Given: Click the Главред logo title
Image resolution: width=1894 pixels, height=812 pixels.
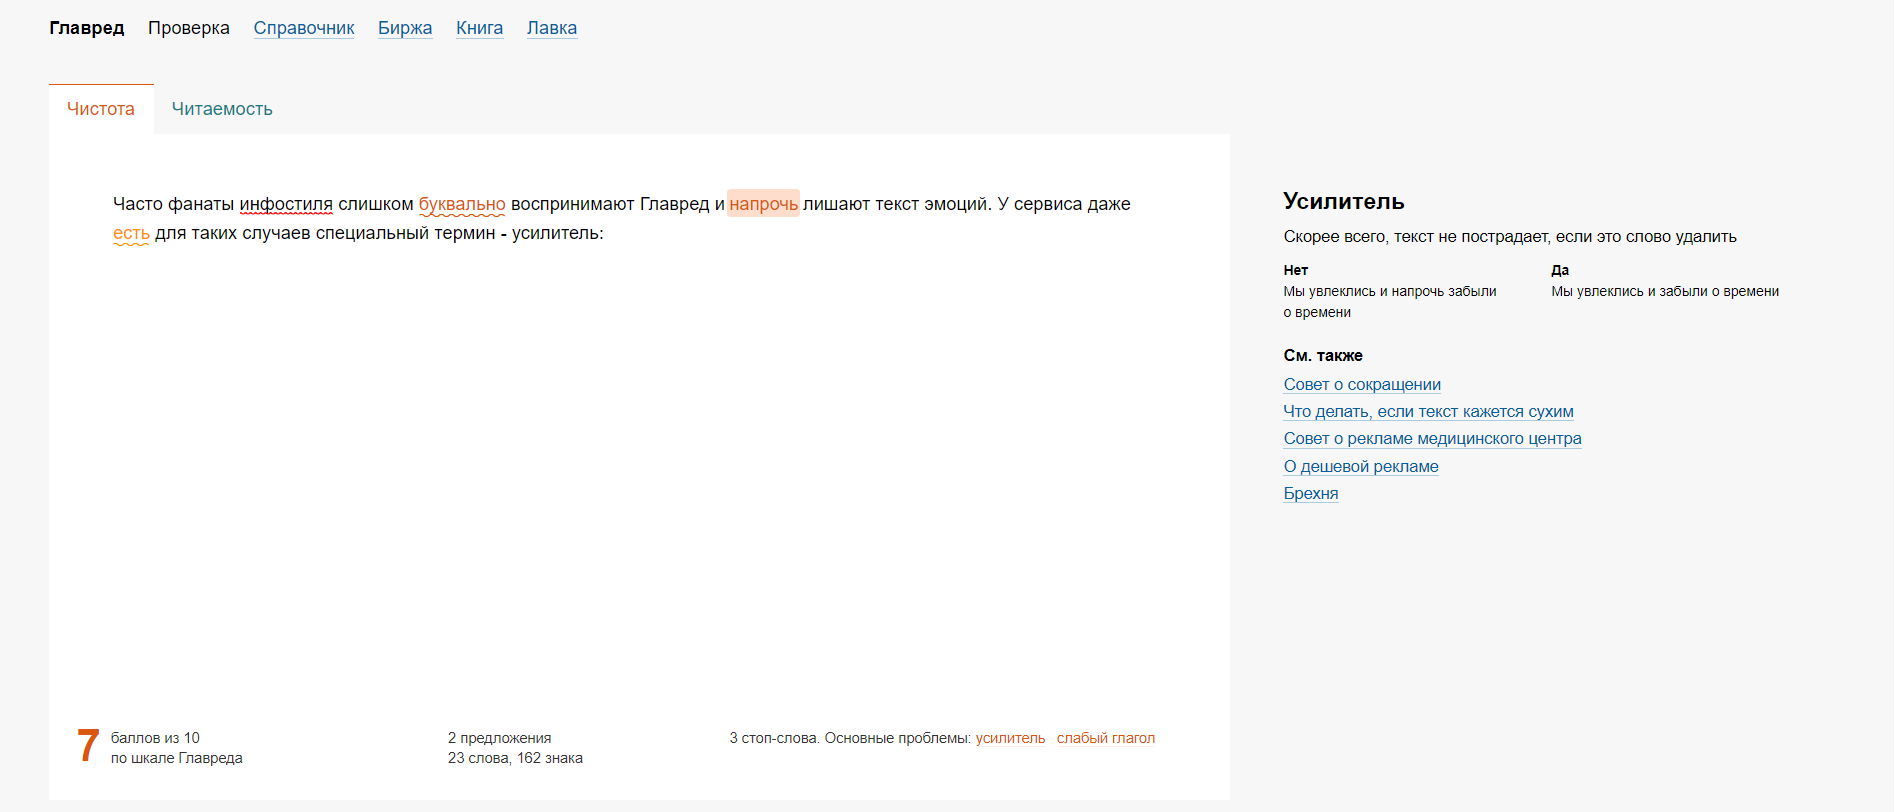Looking at the screenshot, I should pyautogui.click(x=87, y=28).
